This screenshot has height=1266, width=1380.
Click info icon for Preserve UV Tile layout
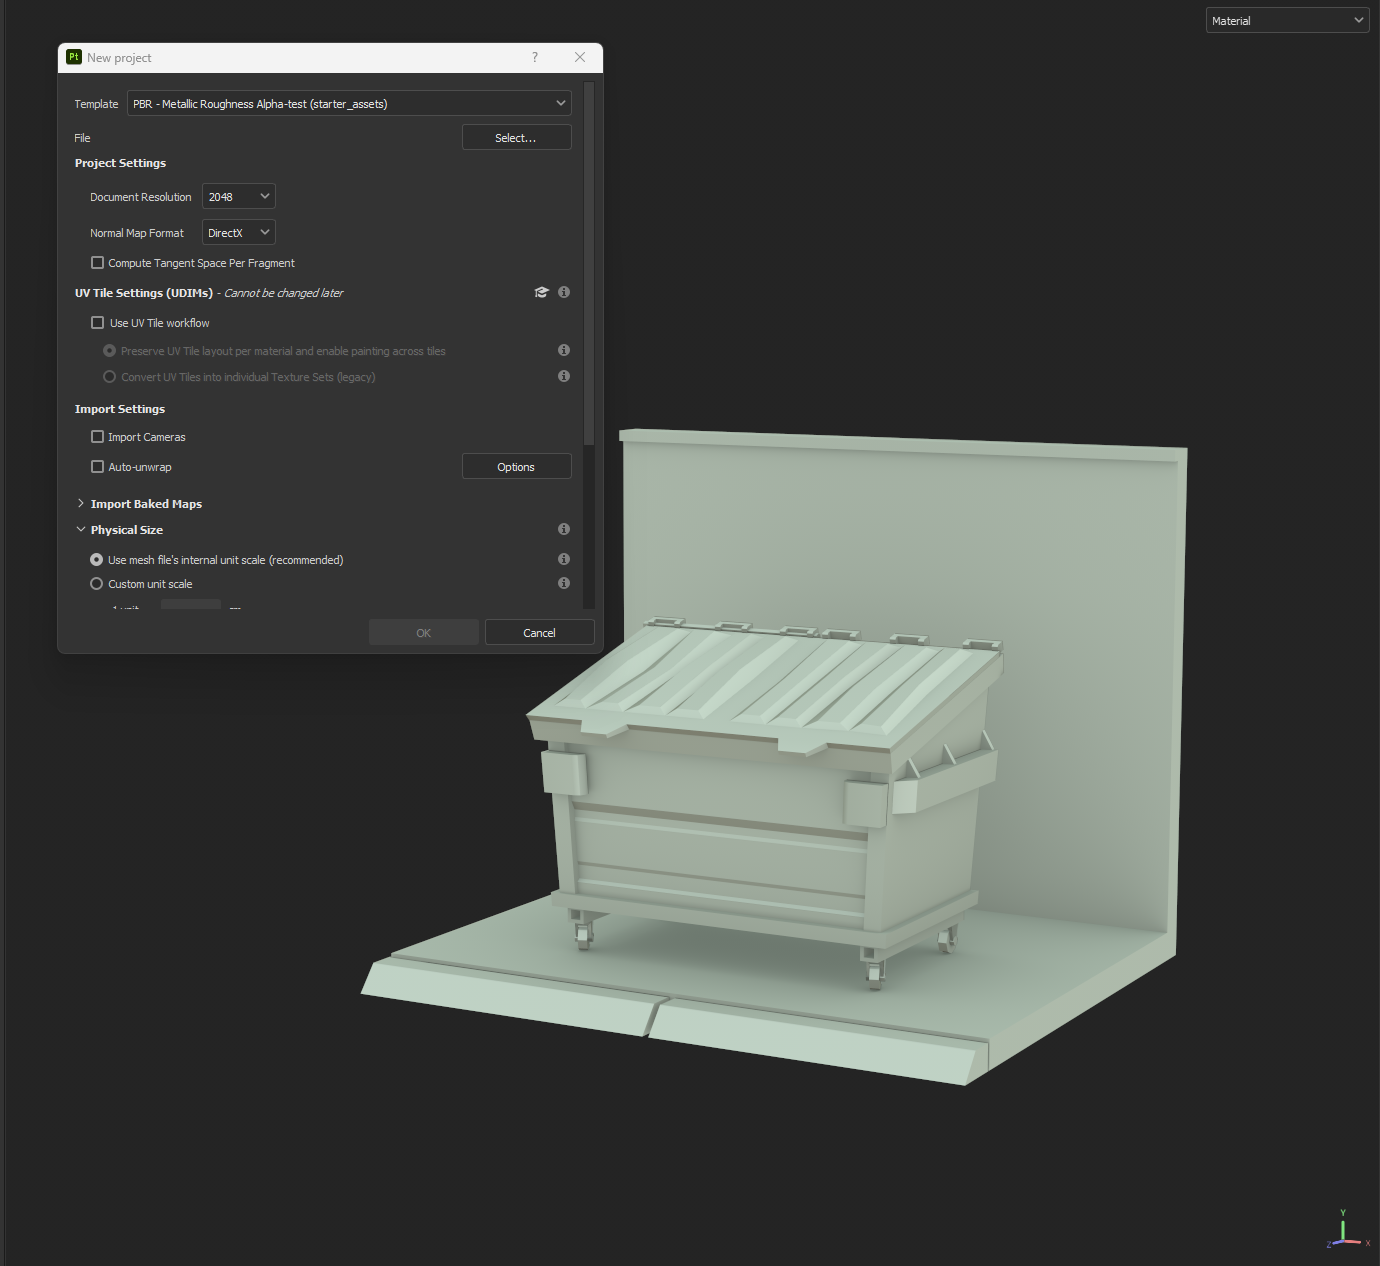point(564,351)
